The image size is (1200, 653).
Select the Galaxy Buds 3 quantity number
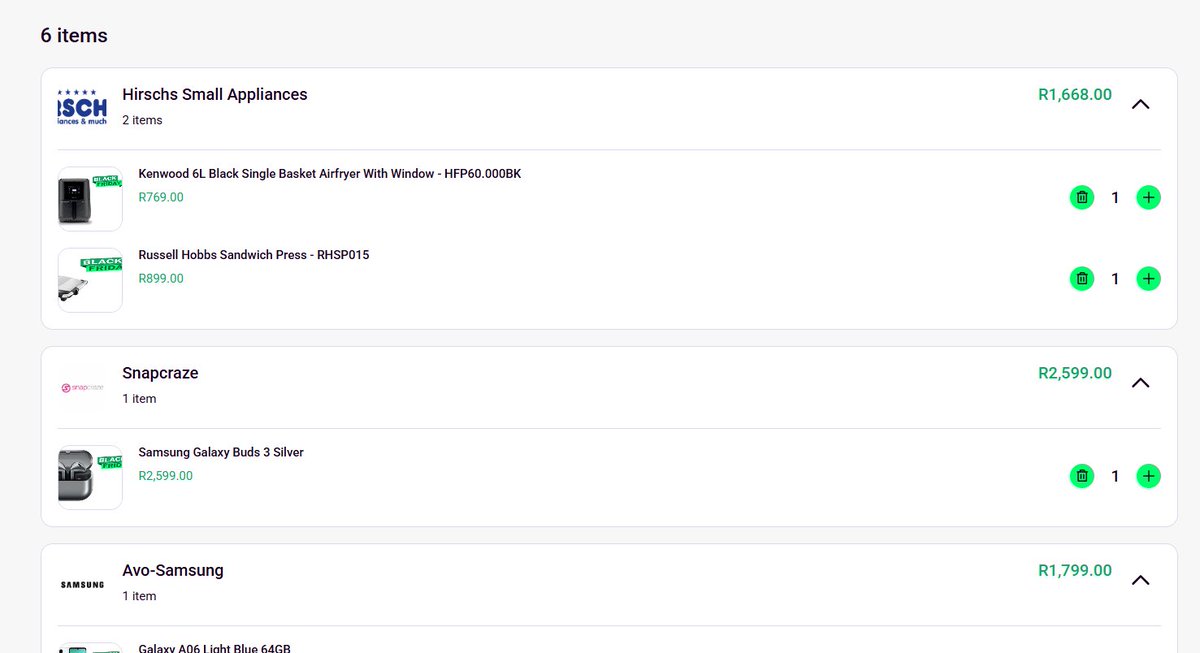point(1116,477)
